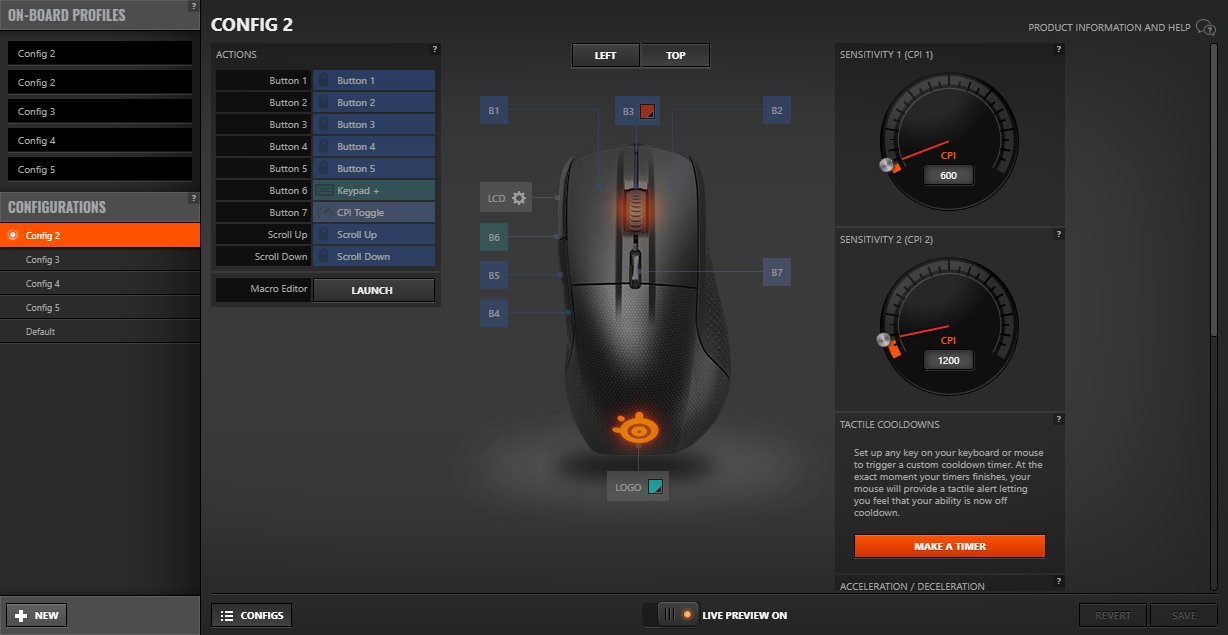Click the Sensitivity 1 help question mark

pos(1059,48)
